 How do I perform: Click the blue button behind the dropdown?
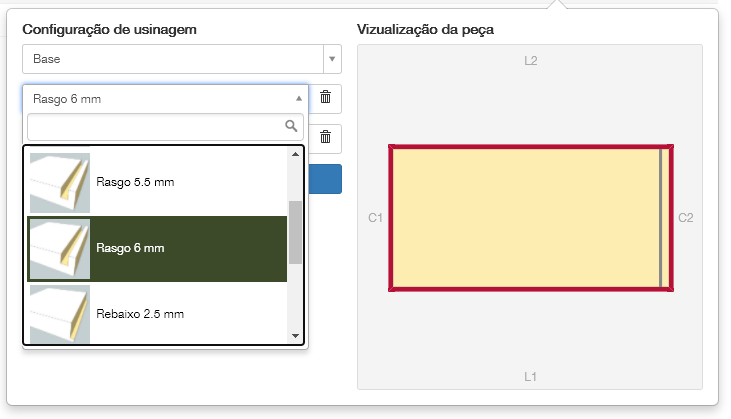[326, 179]
